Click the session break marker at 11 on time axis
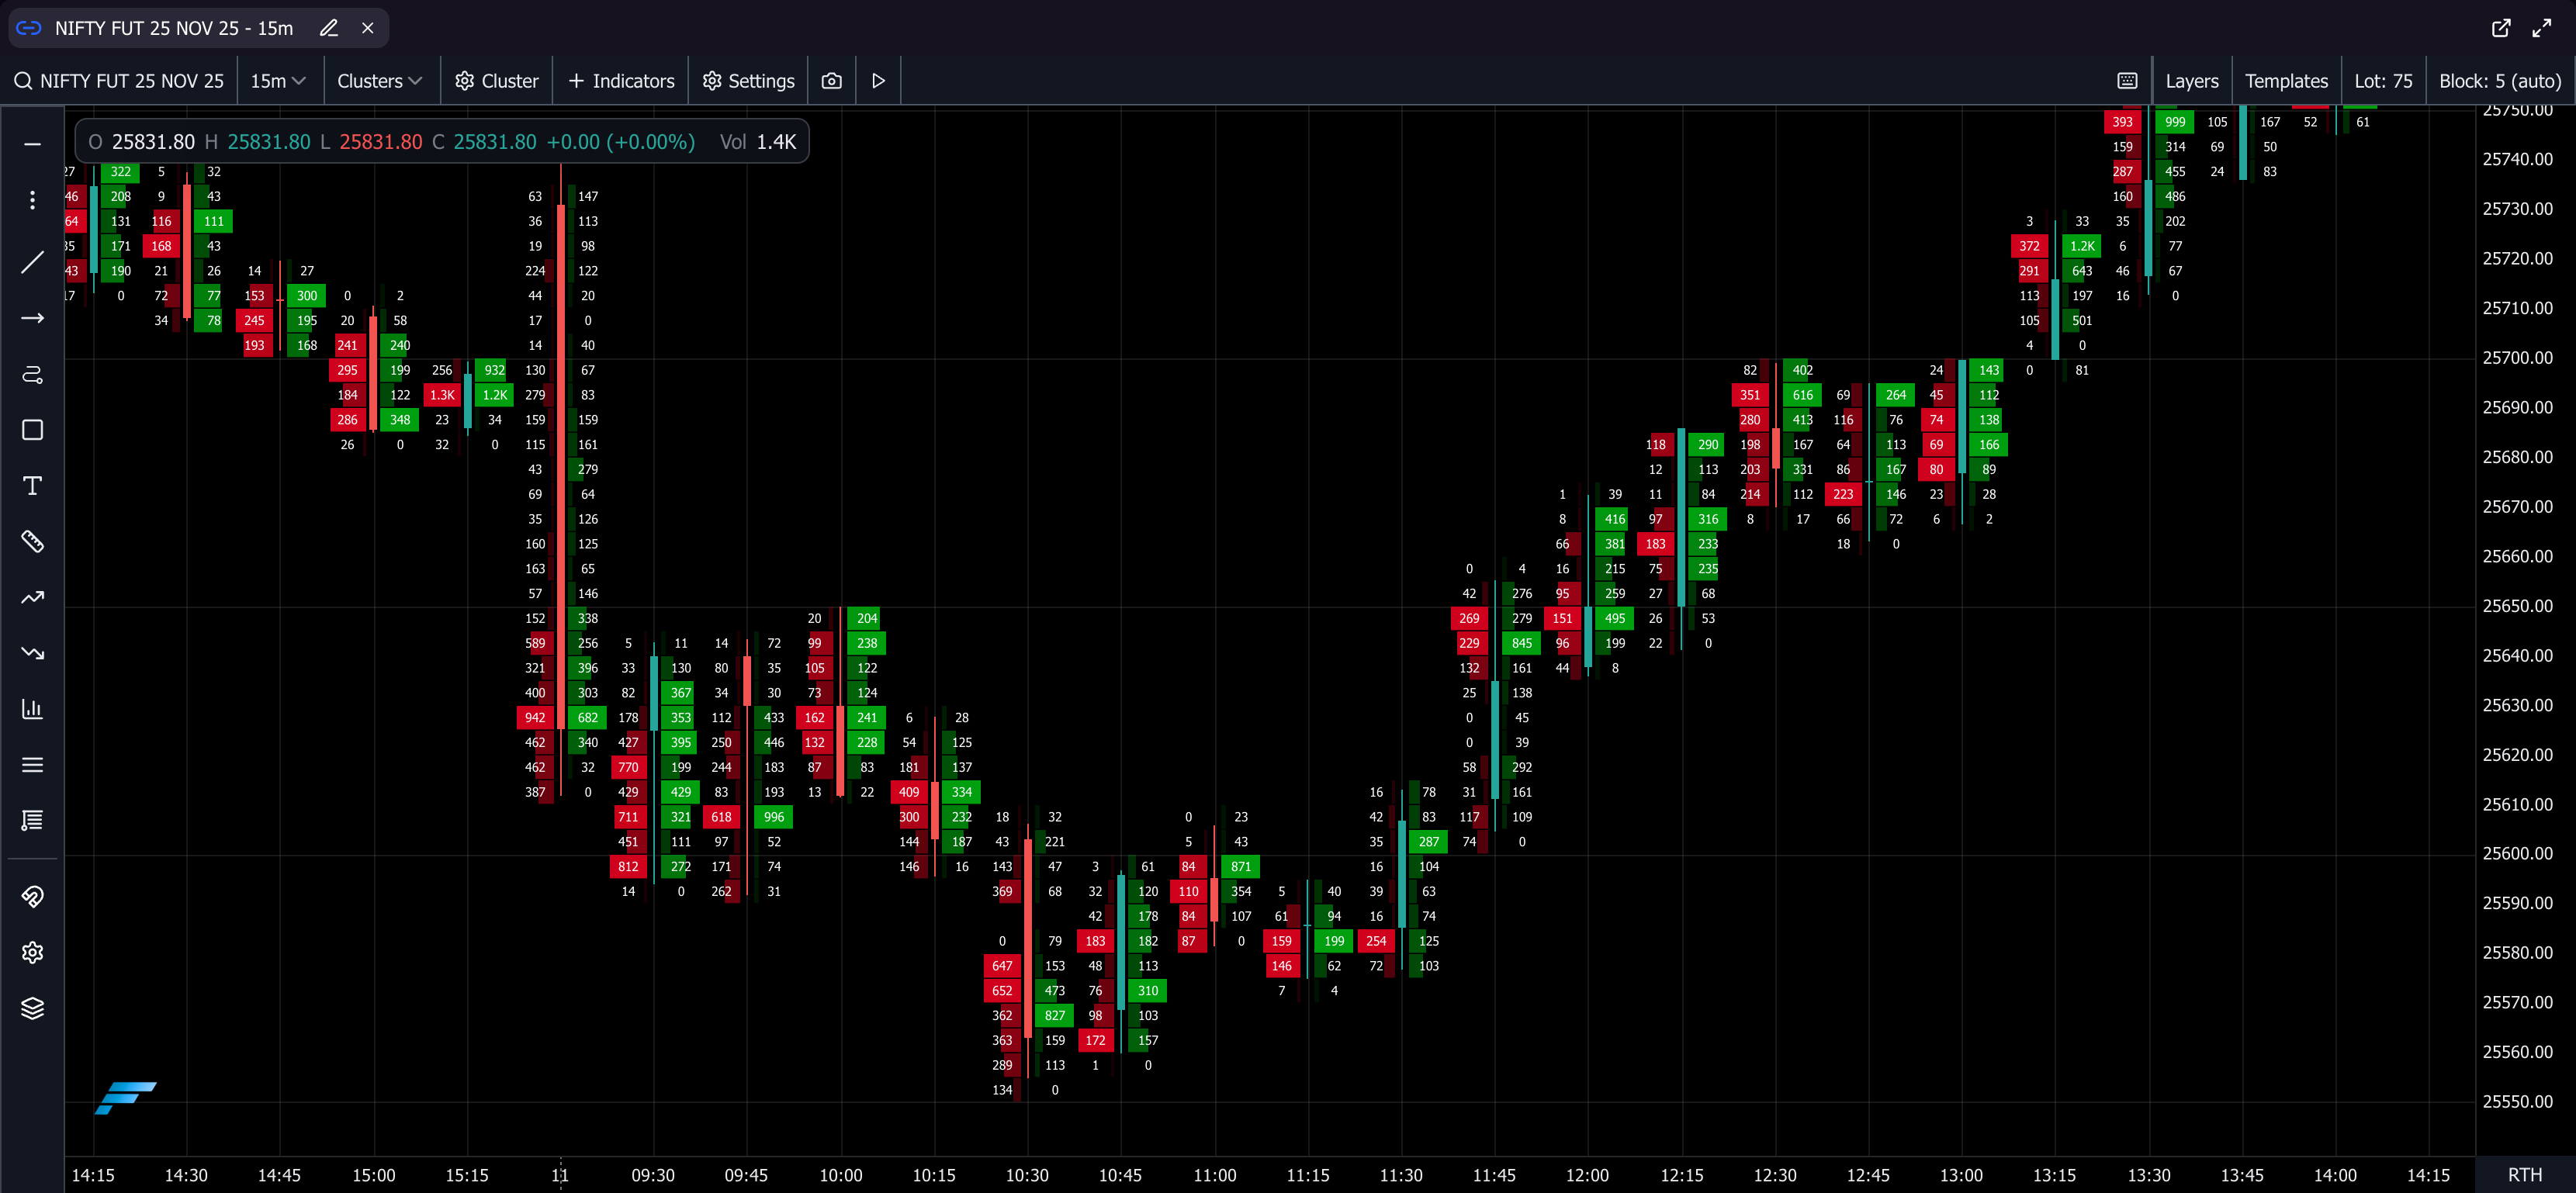 [x=560, y=1175]
